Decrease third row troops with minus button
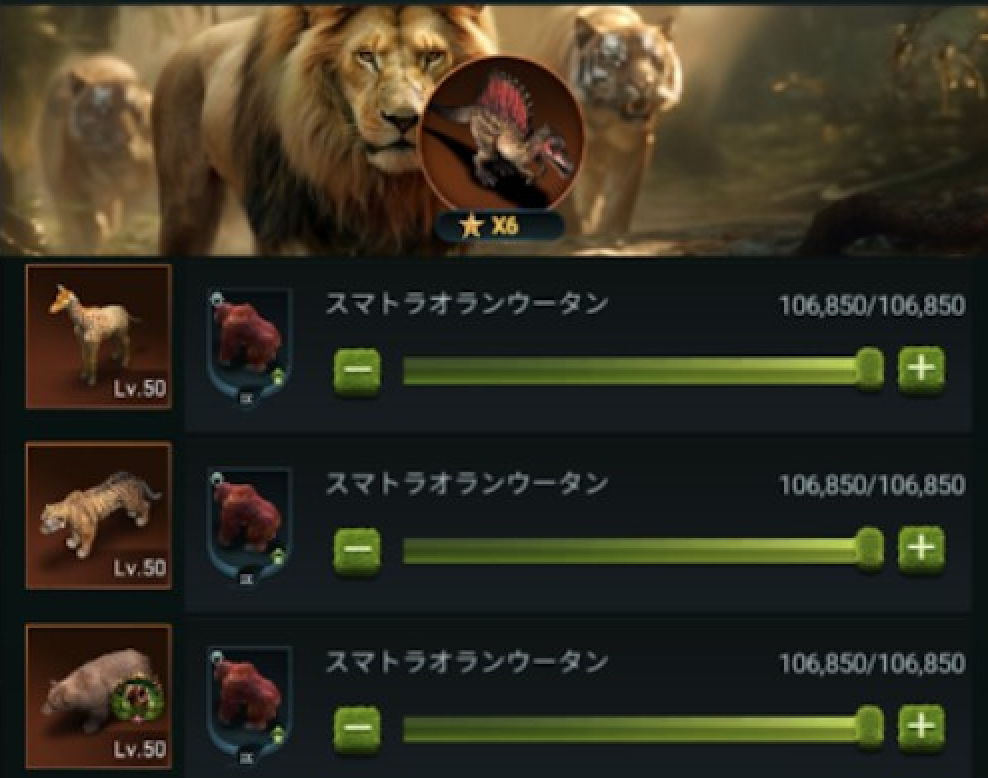This screenshot has height=778, width=988. click(x=357, y=729)
